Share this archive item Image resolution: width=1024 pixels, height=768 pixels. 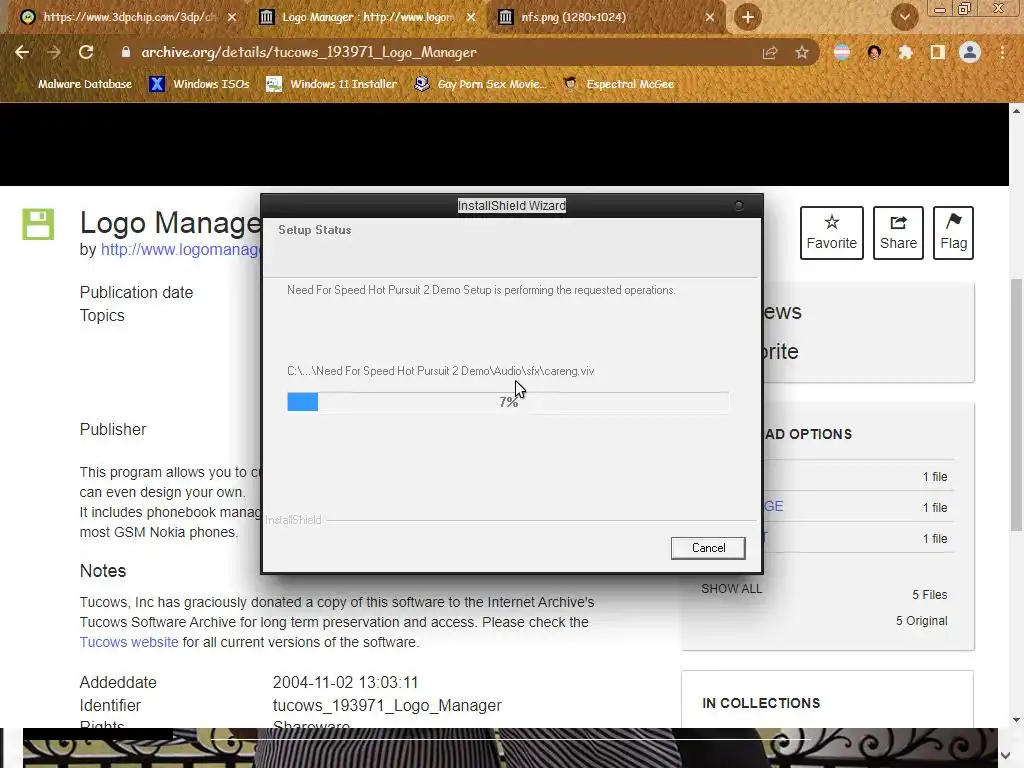(898, 233)
